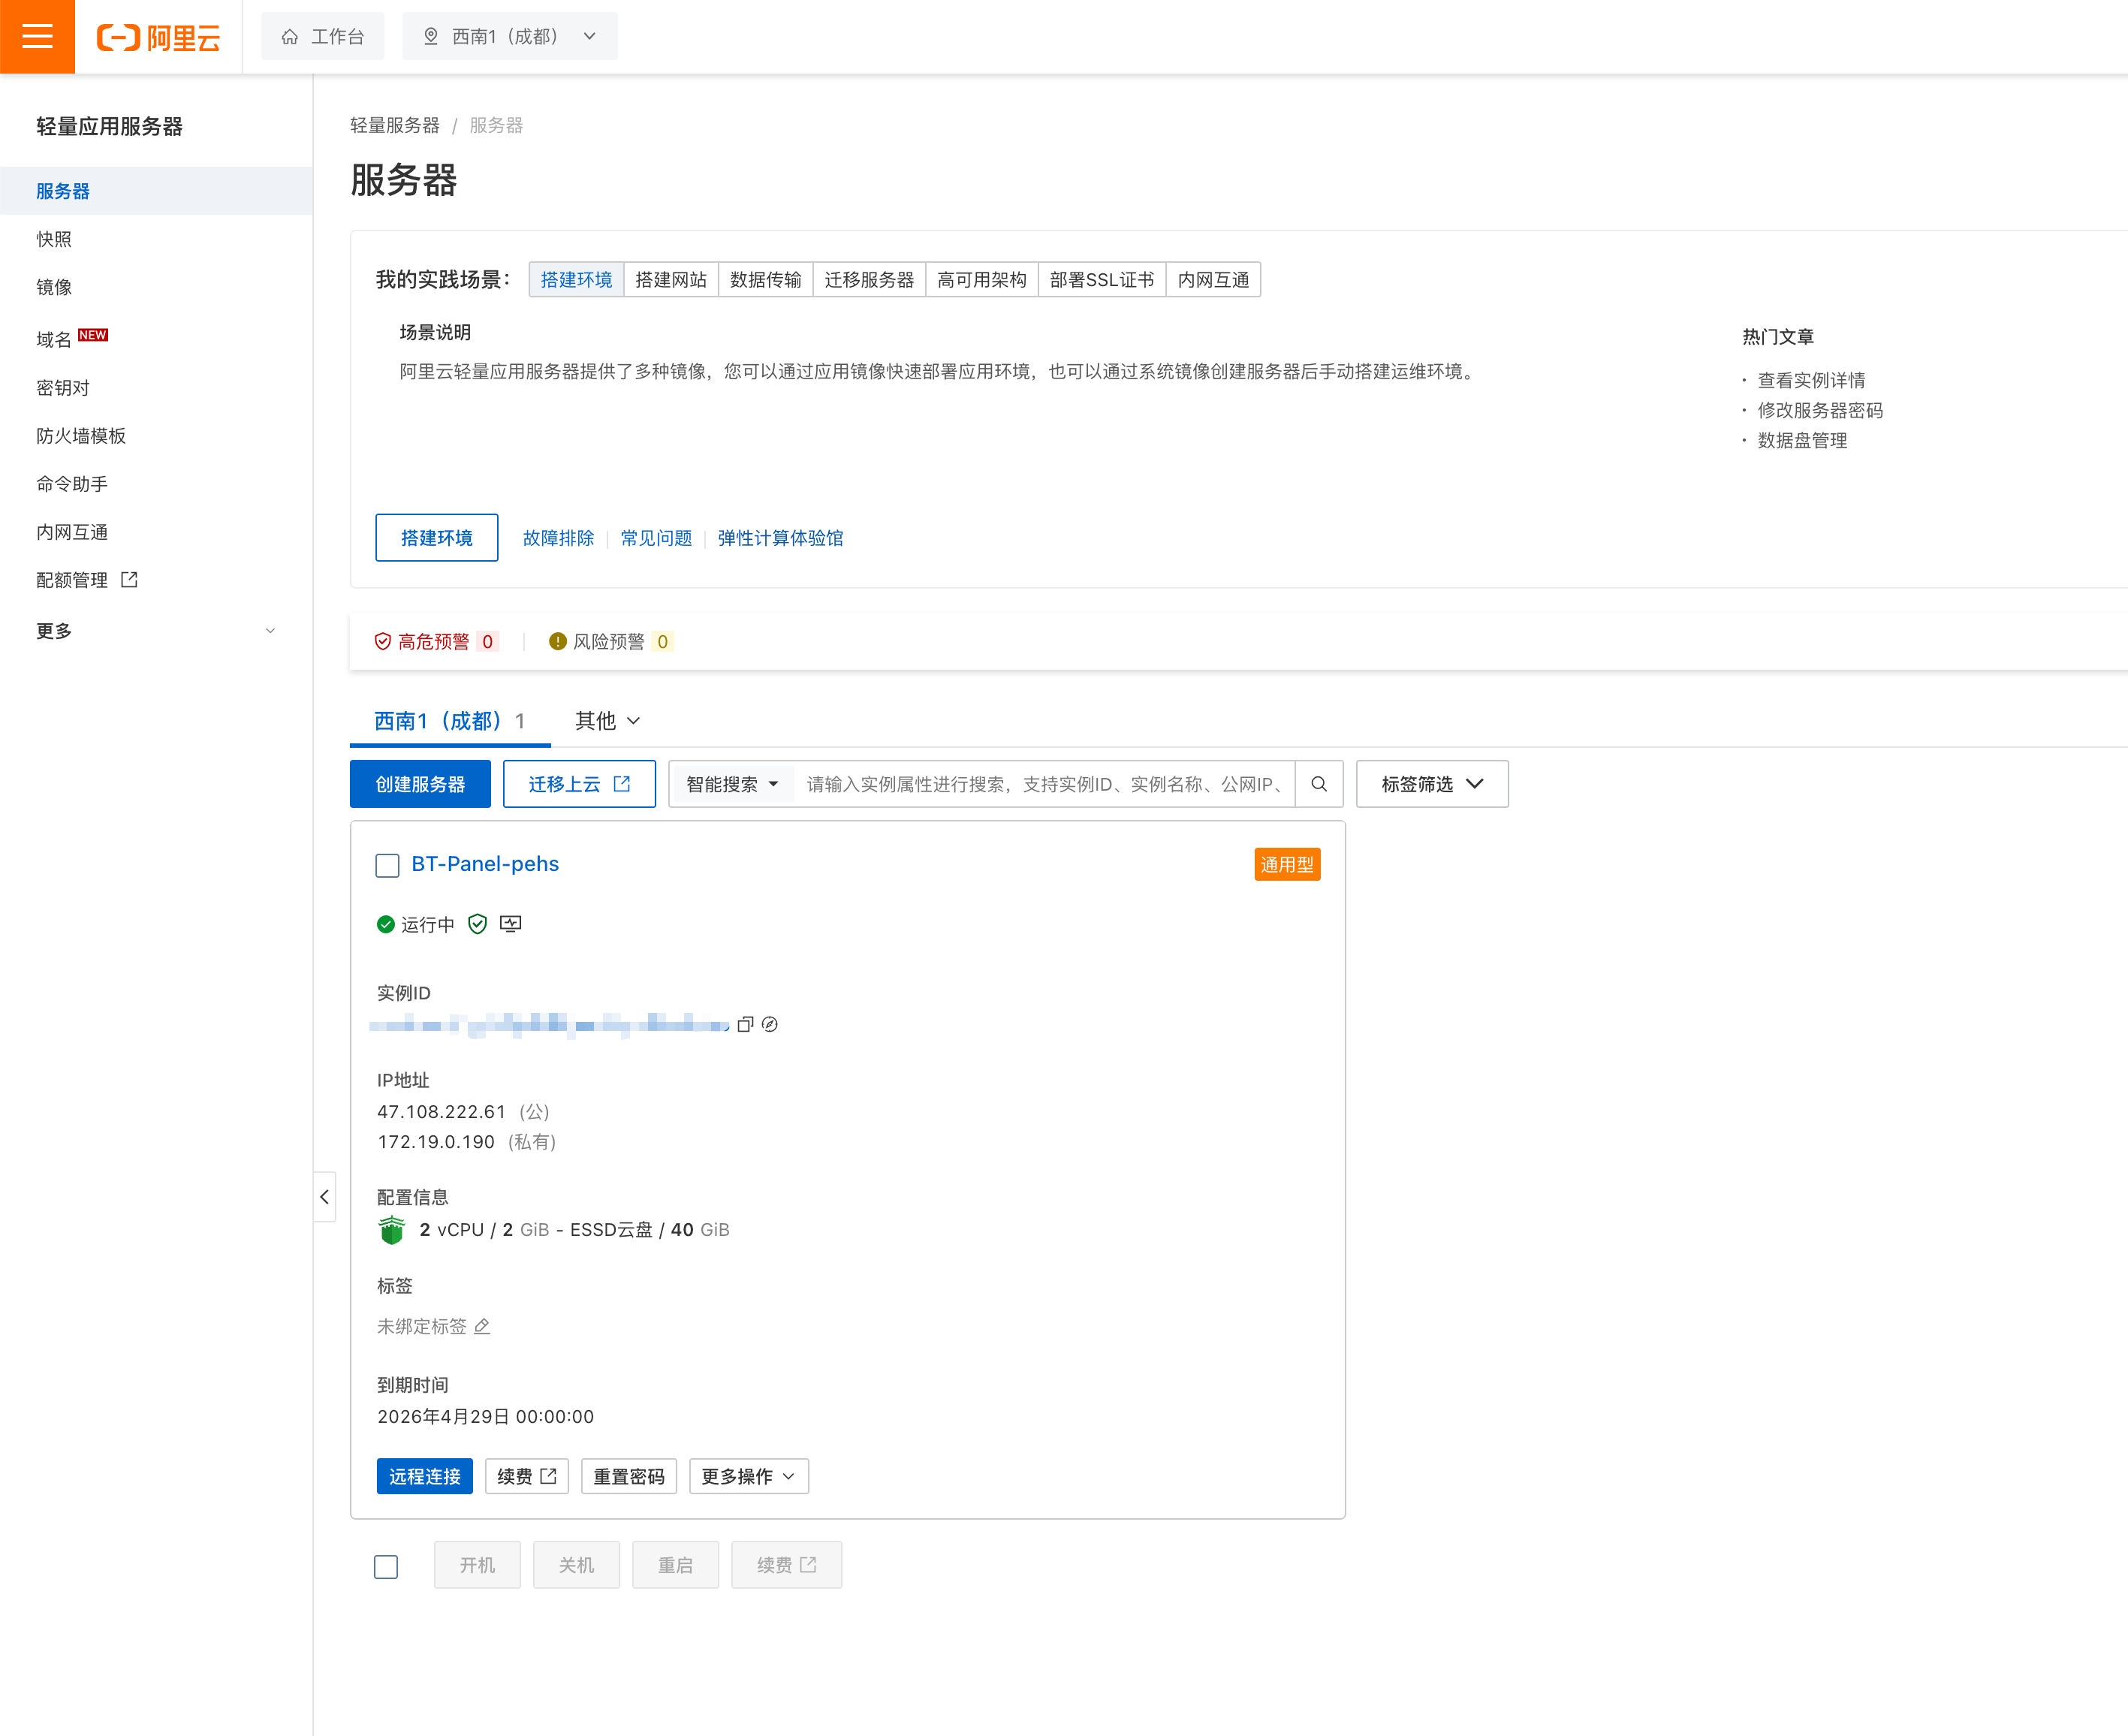Expand 更多 in the sidebar
The width and height of the screenshot is (2128, 1736).
[x=156, y=631]
